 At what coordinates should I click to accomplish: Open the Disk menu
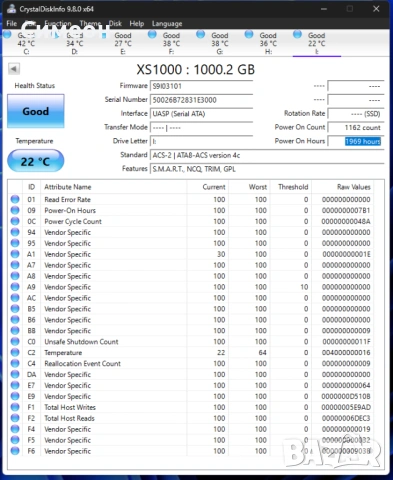pos(115,24)
